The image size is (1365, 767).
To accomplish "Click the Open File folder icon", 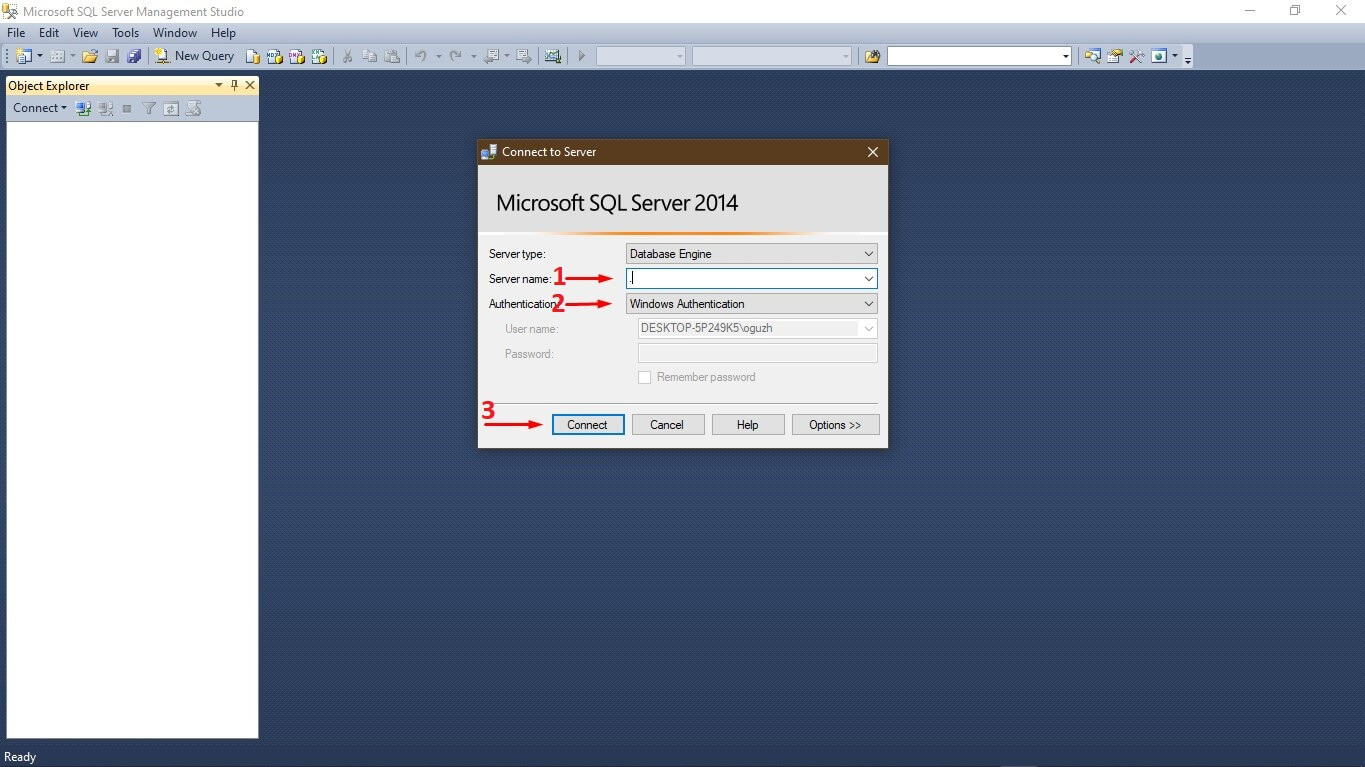I will coord(90,56).
